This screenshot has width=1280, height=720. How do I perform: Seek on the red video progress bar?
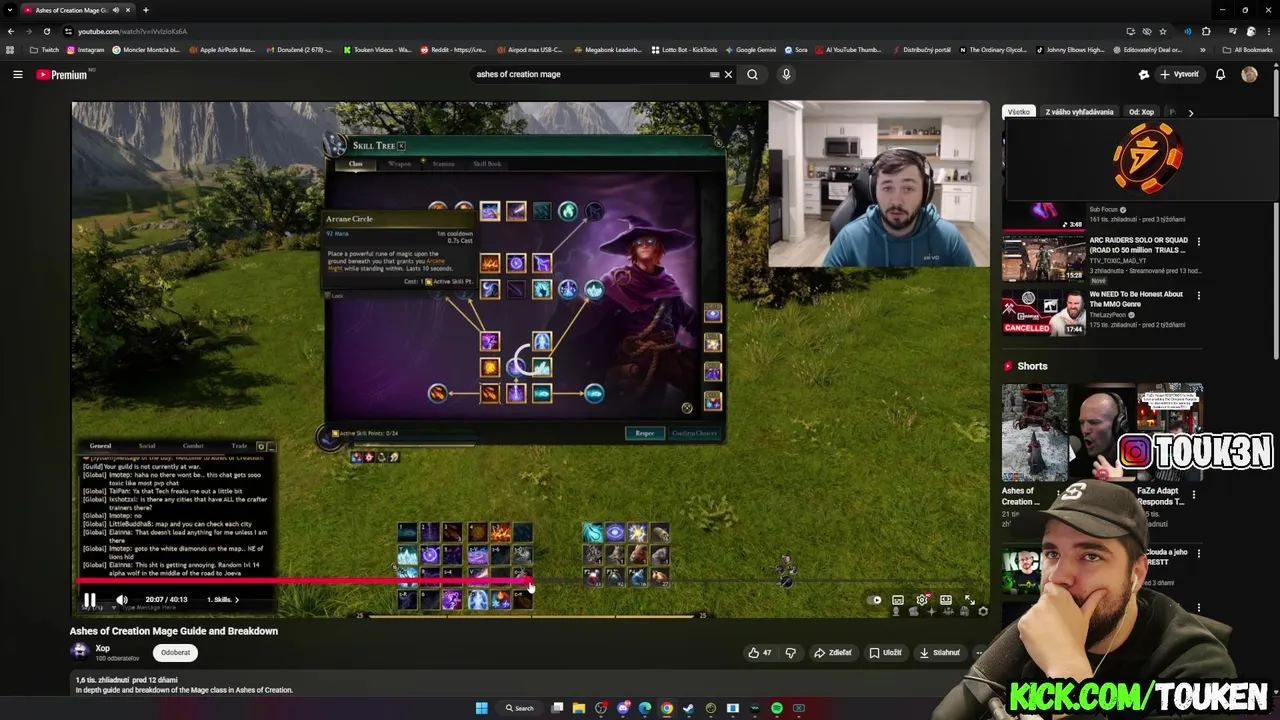[532, 581]
